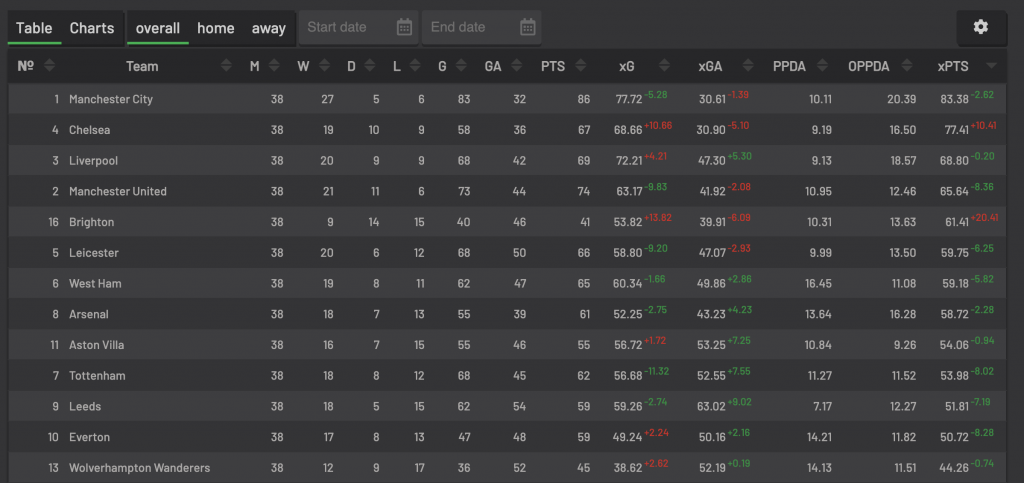Open calendar icon in Start date field
1024x483 pixels.
404,27
